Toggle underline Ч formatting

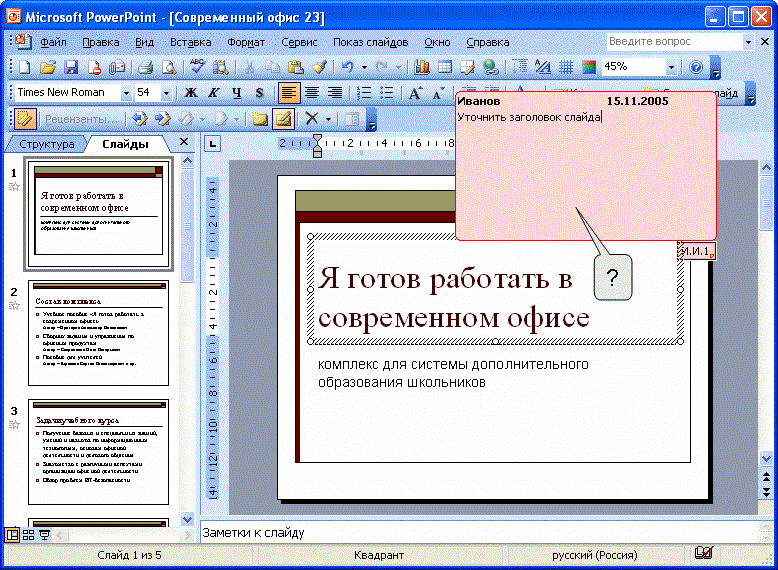[x=237, y=93]
